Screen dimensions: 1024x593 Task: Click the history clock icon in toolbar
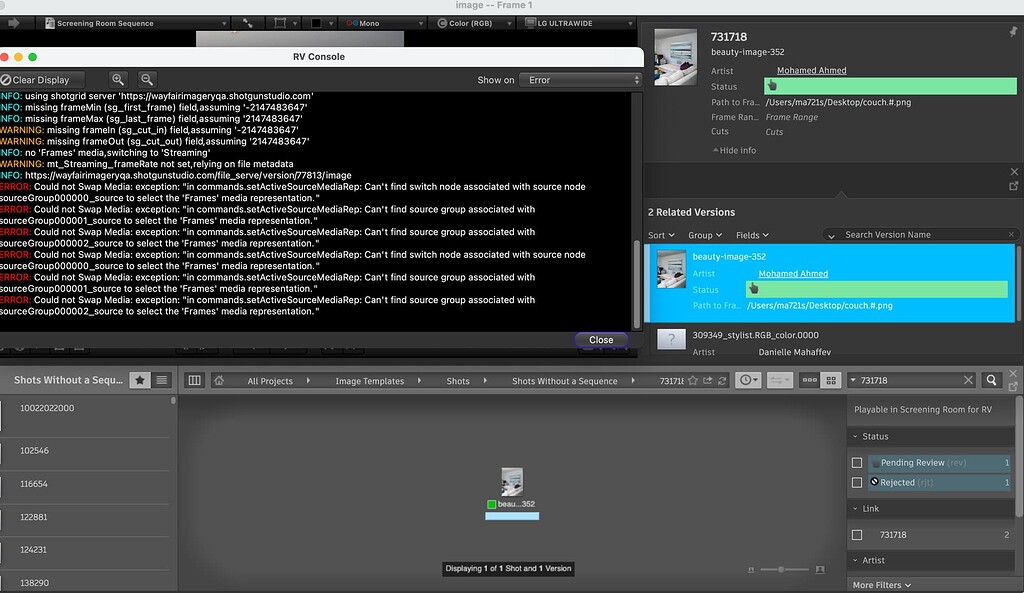click(x=747, y=380)
